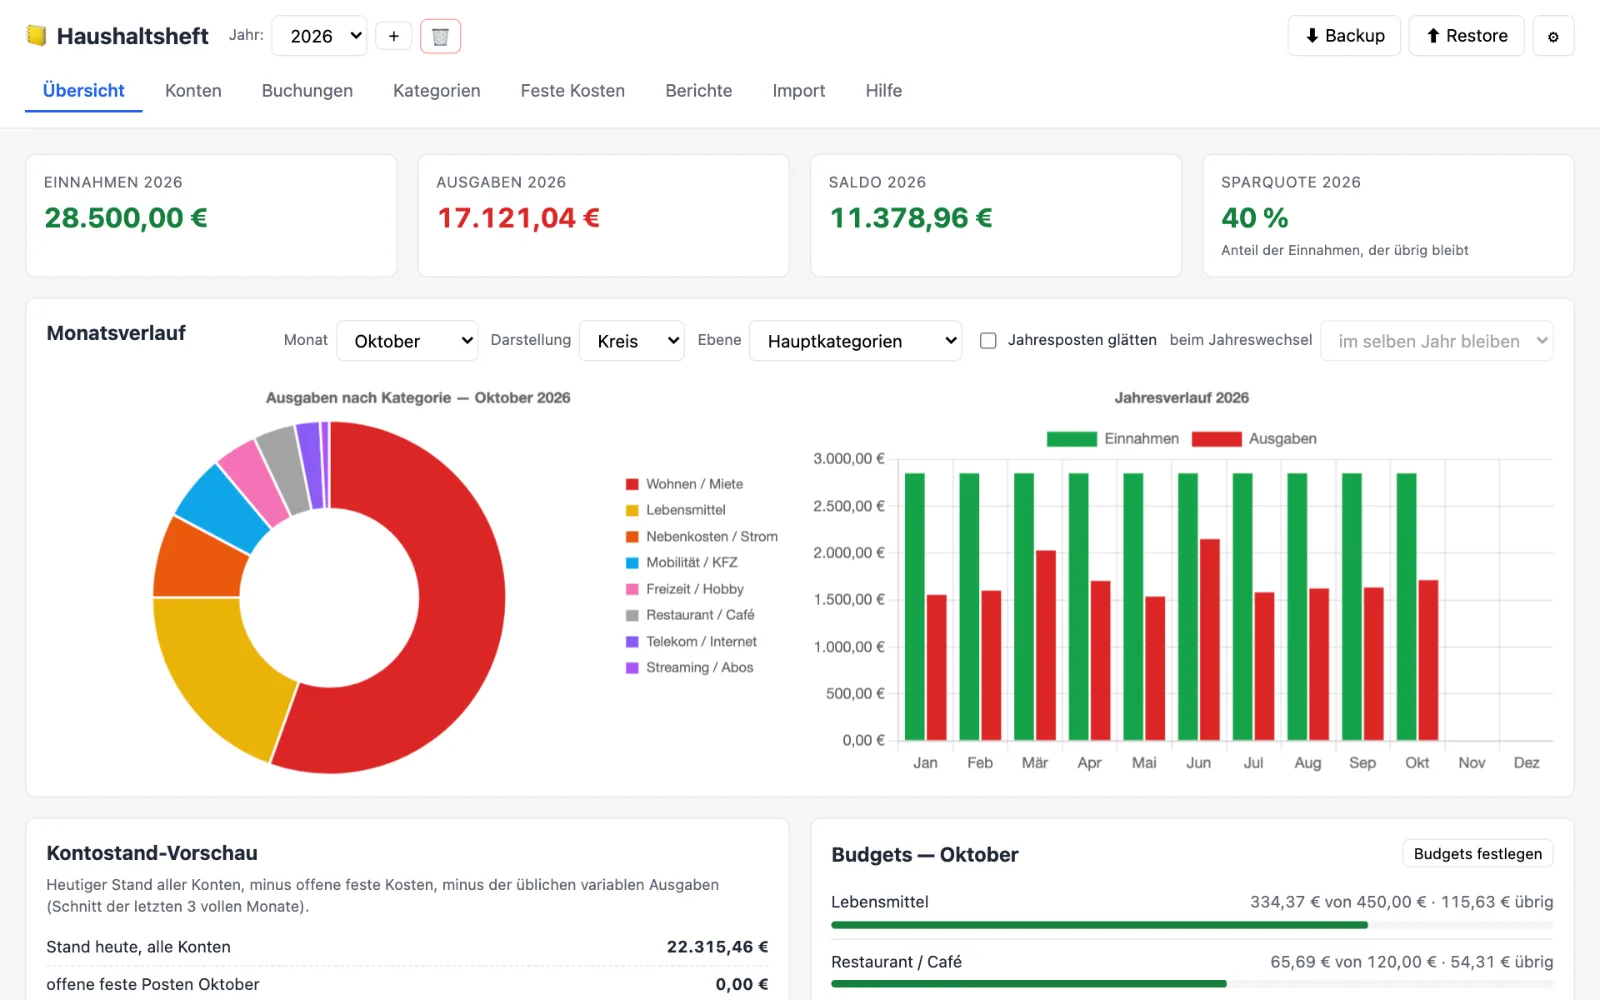Click the trash icon to delete year

(440, 36)
